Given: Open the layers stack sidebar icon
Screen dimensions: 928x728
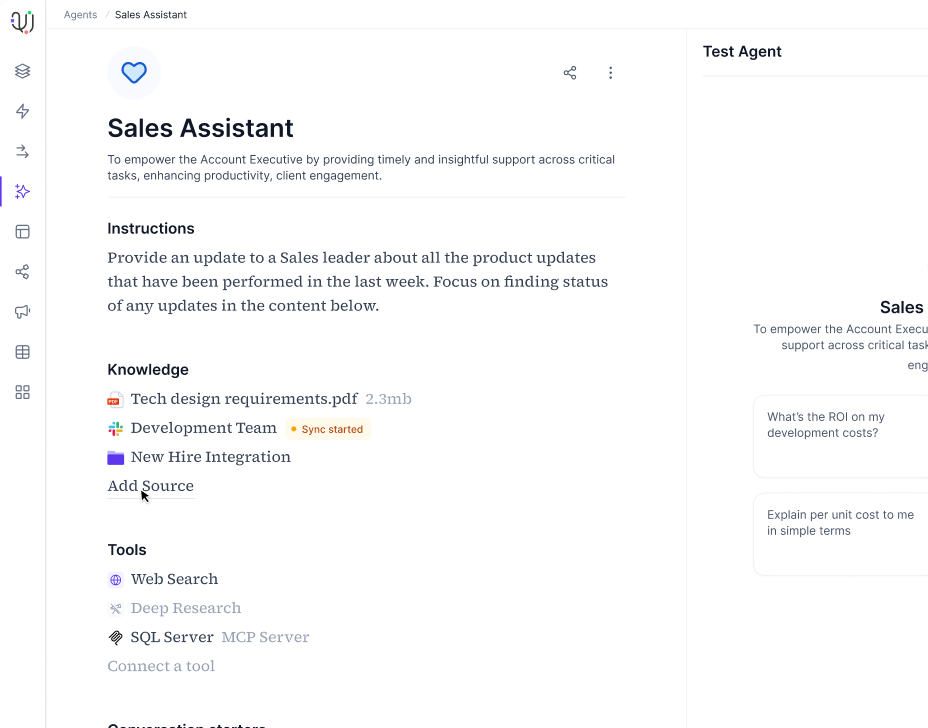Looking at the screenshot, I should coord(22,71).
